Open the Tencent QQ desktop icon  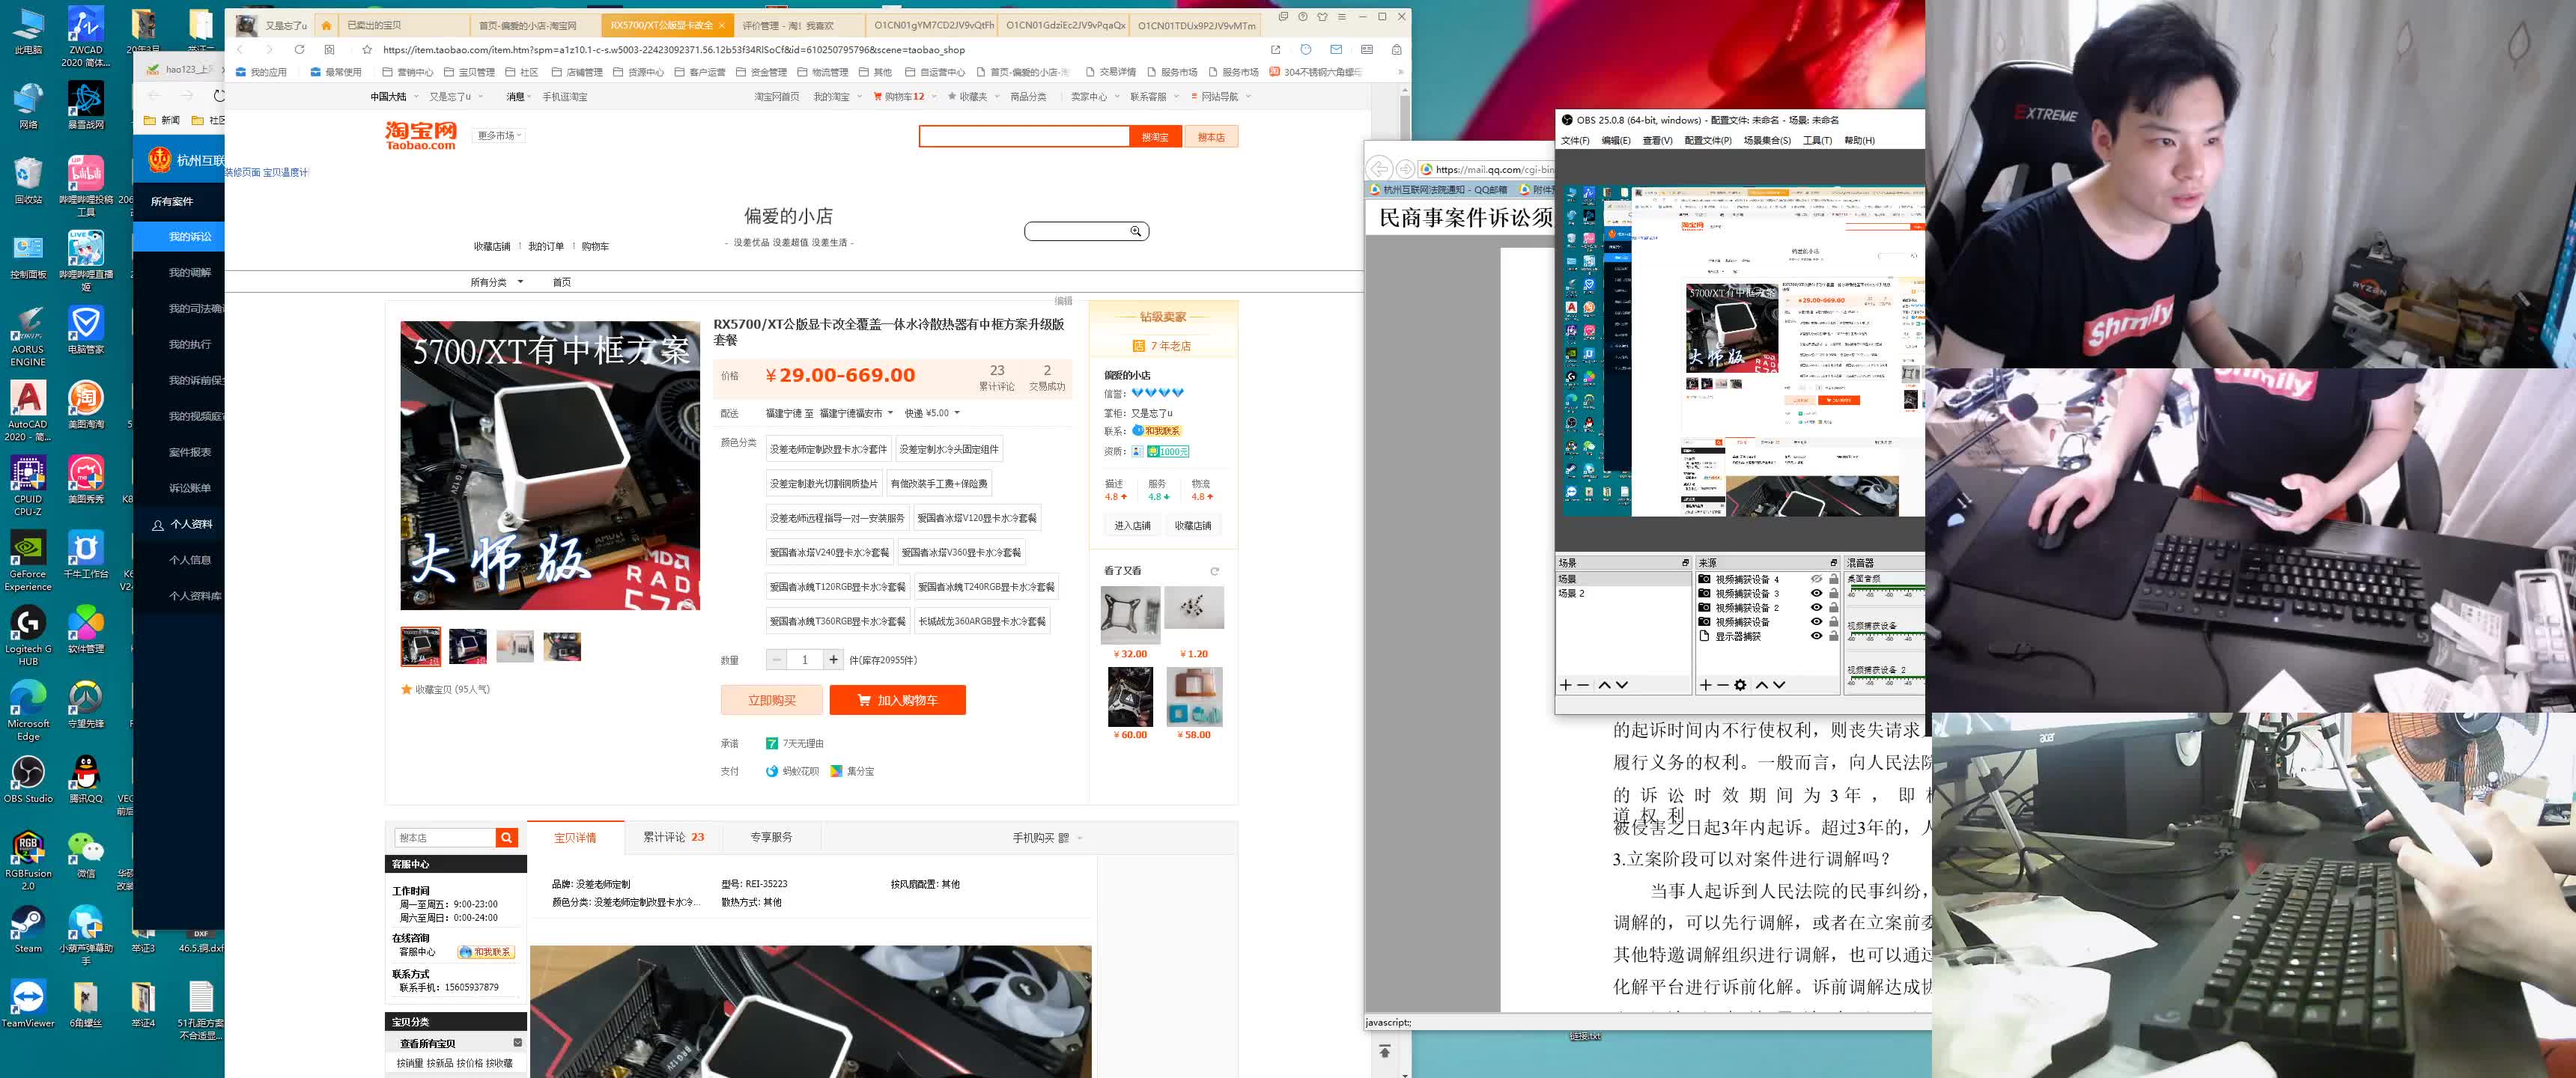(x=86, y=779)
